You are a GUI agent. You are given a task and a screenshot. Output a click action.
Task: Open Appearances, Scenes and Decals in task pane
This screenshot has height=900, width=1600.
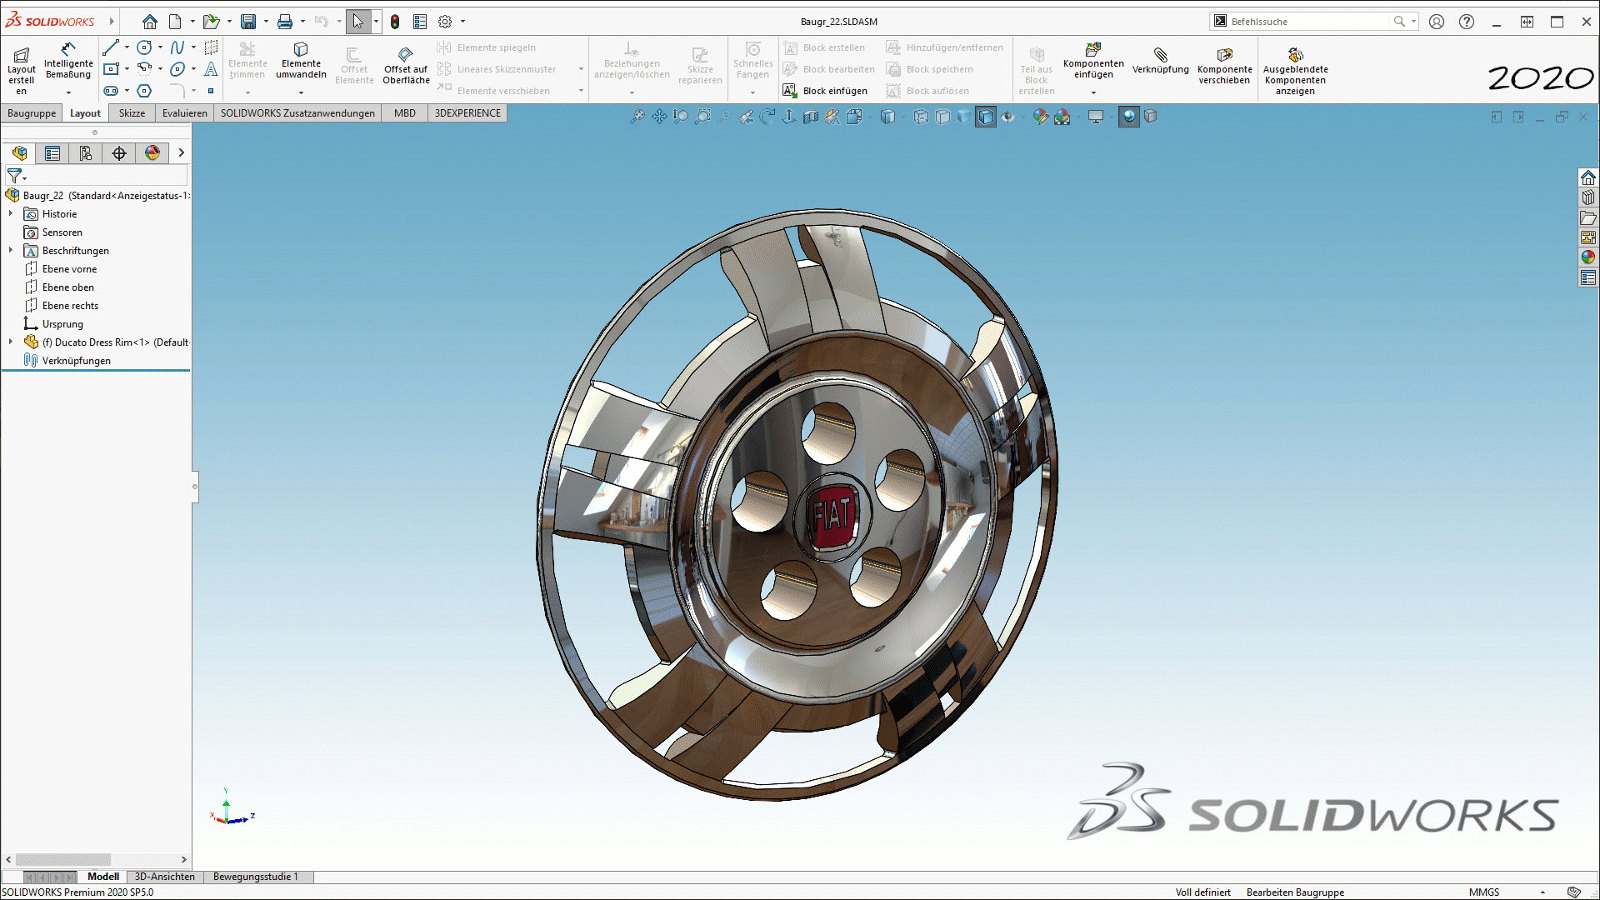[1588, 257]
